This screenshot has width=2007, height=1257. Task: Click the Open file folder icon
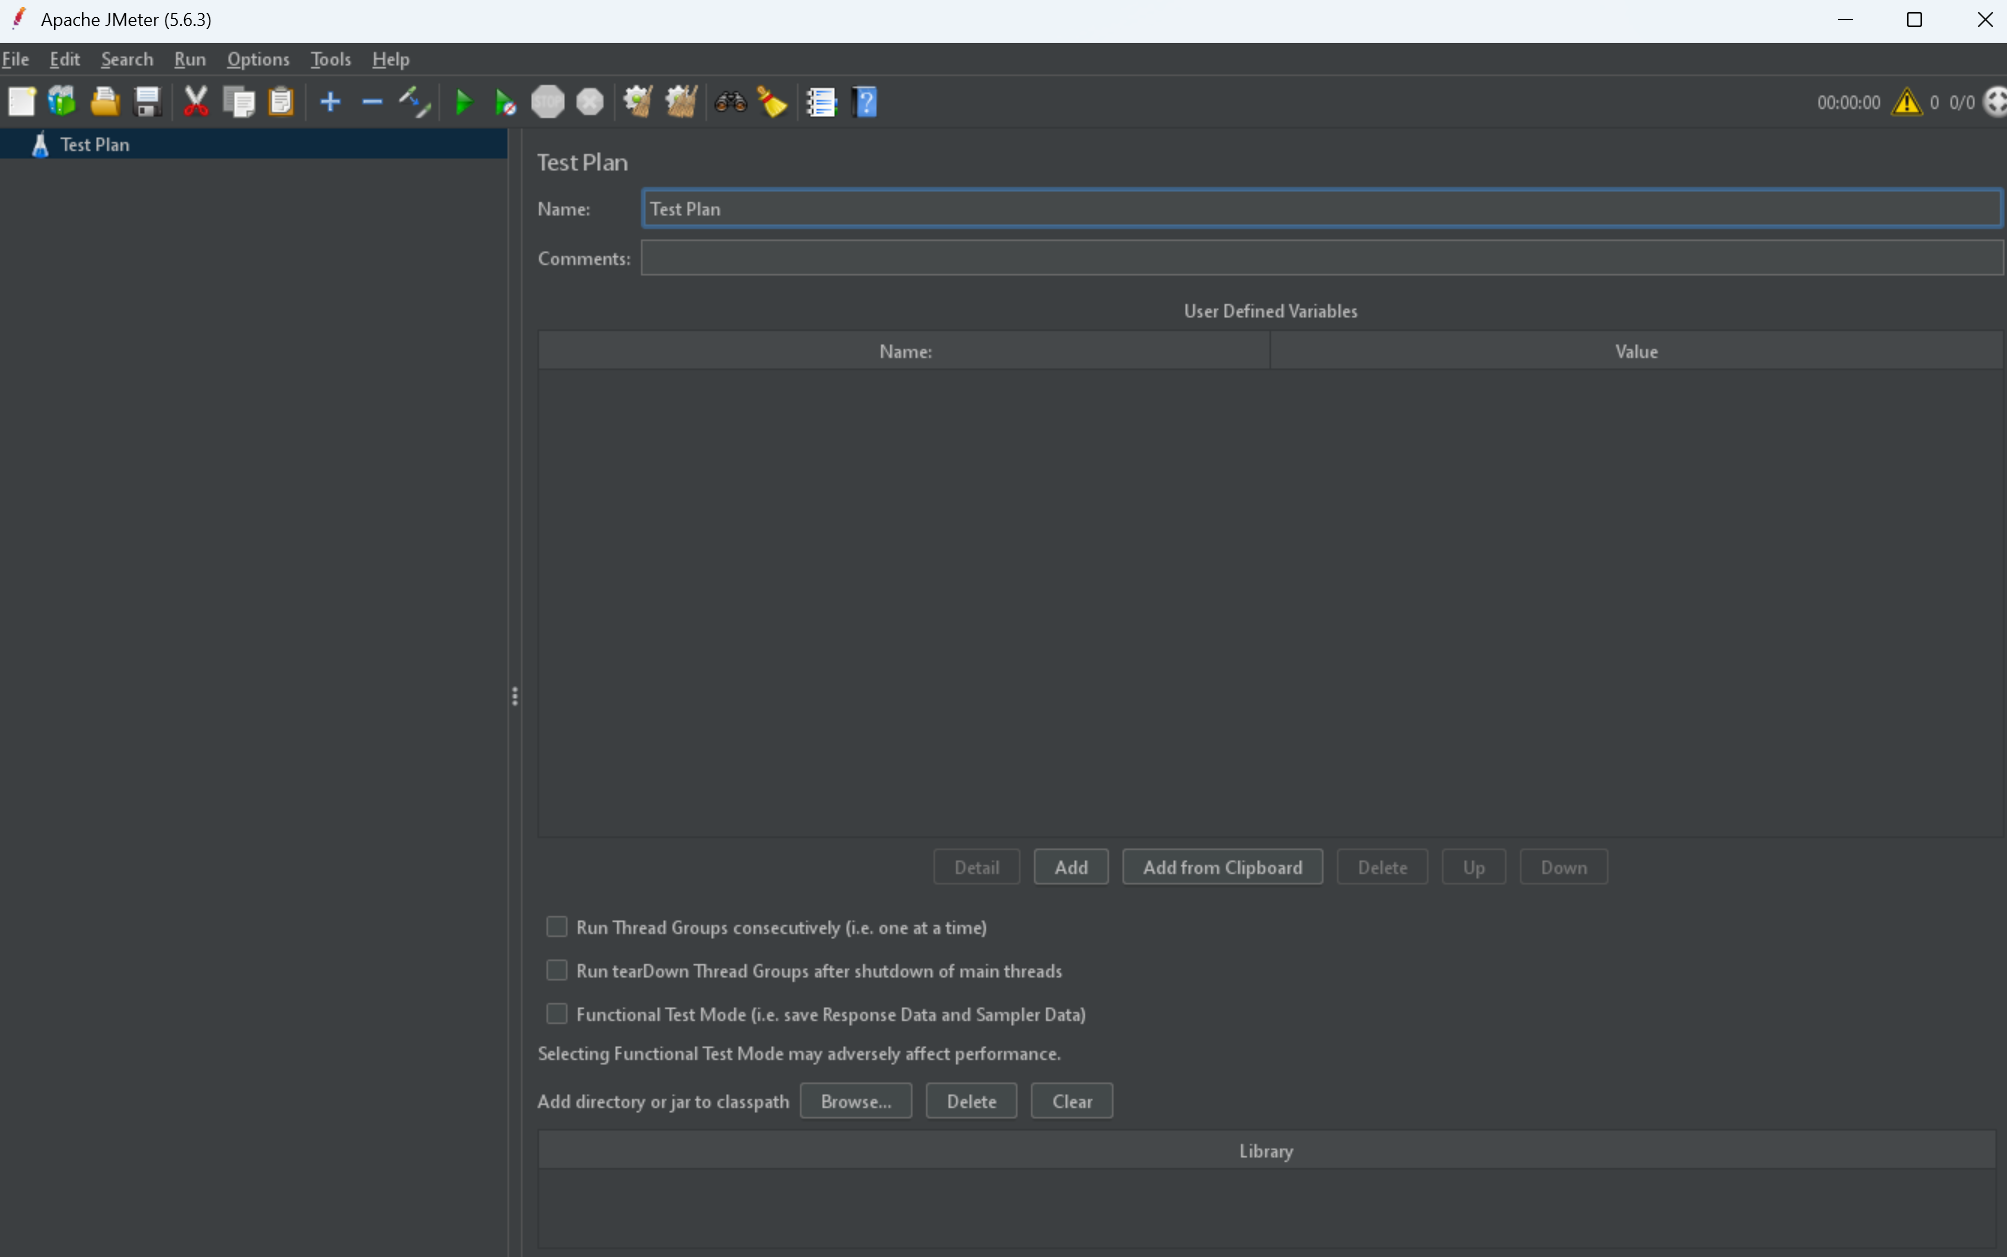pos(105,102)
